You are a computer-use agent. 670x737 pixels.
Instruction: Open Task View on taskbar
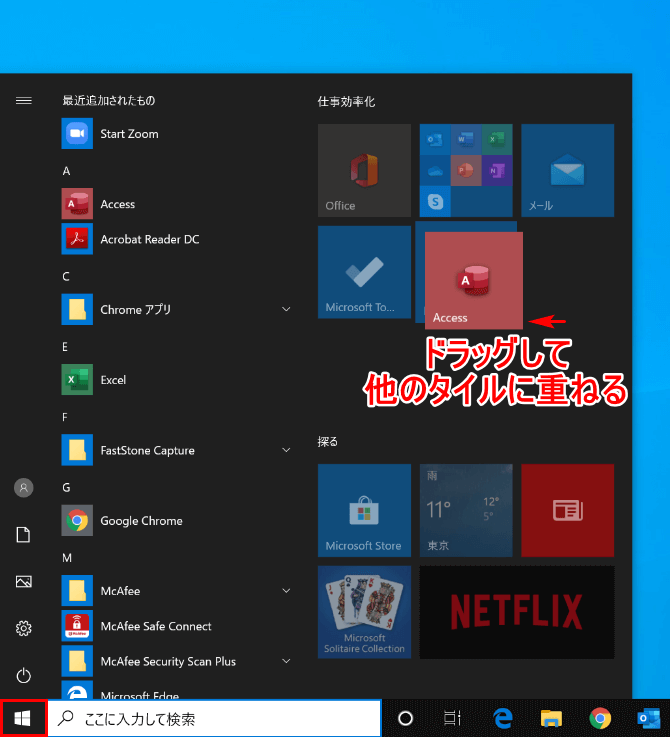(x=452, y=718)
